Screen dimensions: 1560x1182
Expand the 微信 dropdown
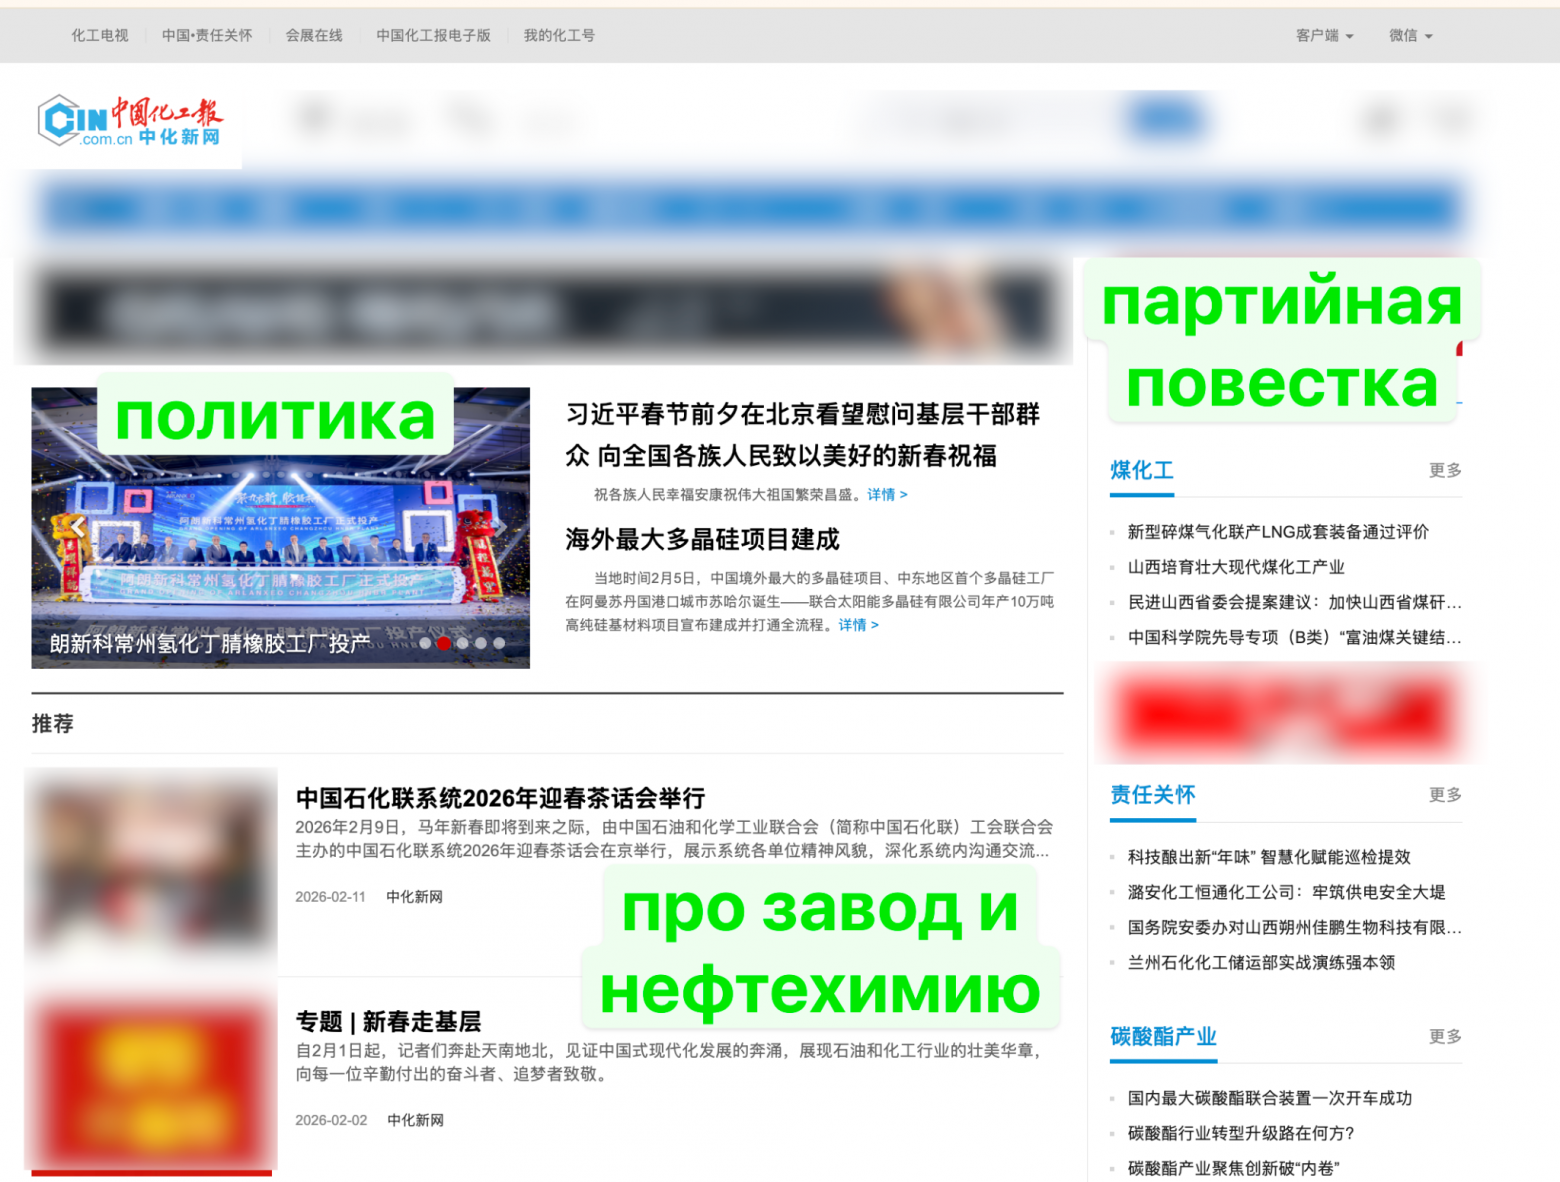point(1410,35)
